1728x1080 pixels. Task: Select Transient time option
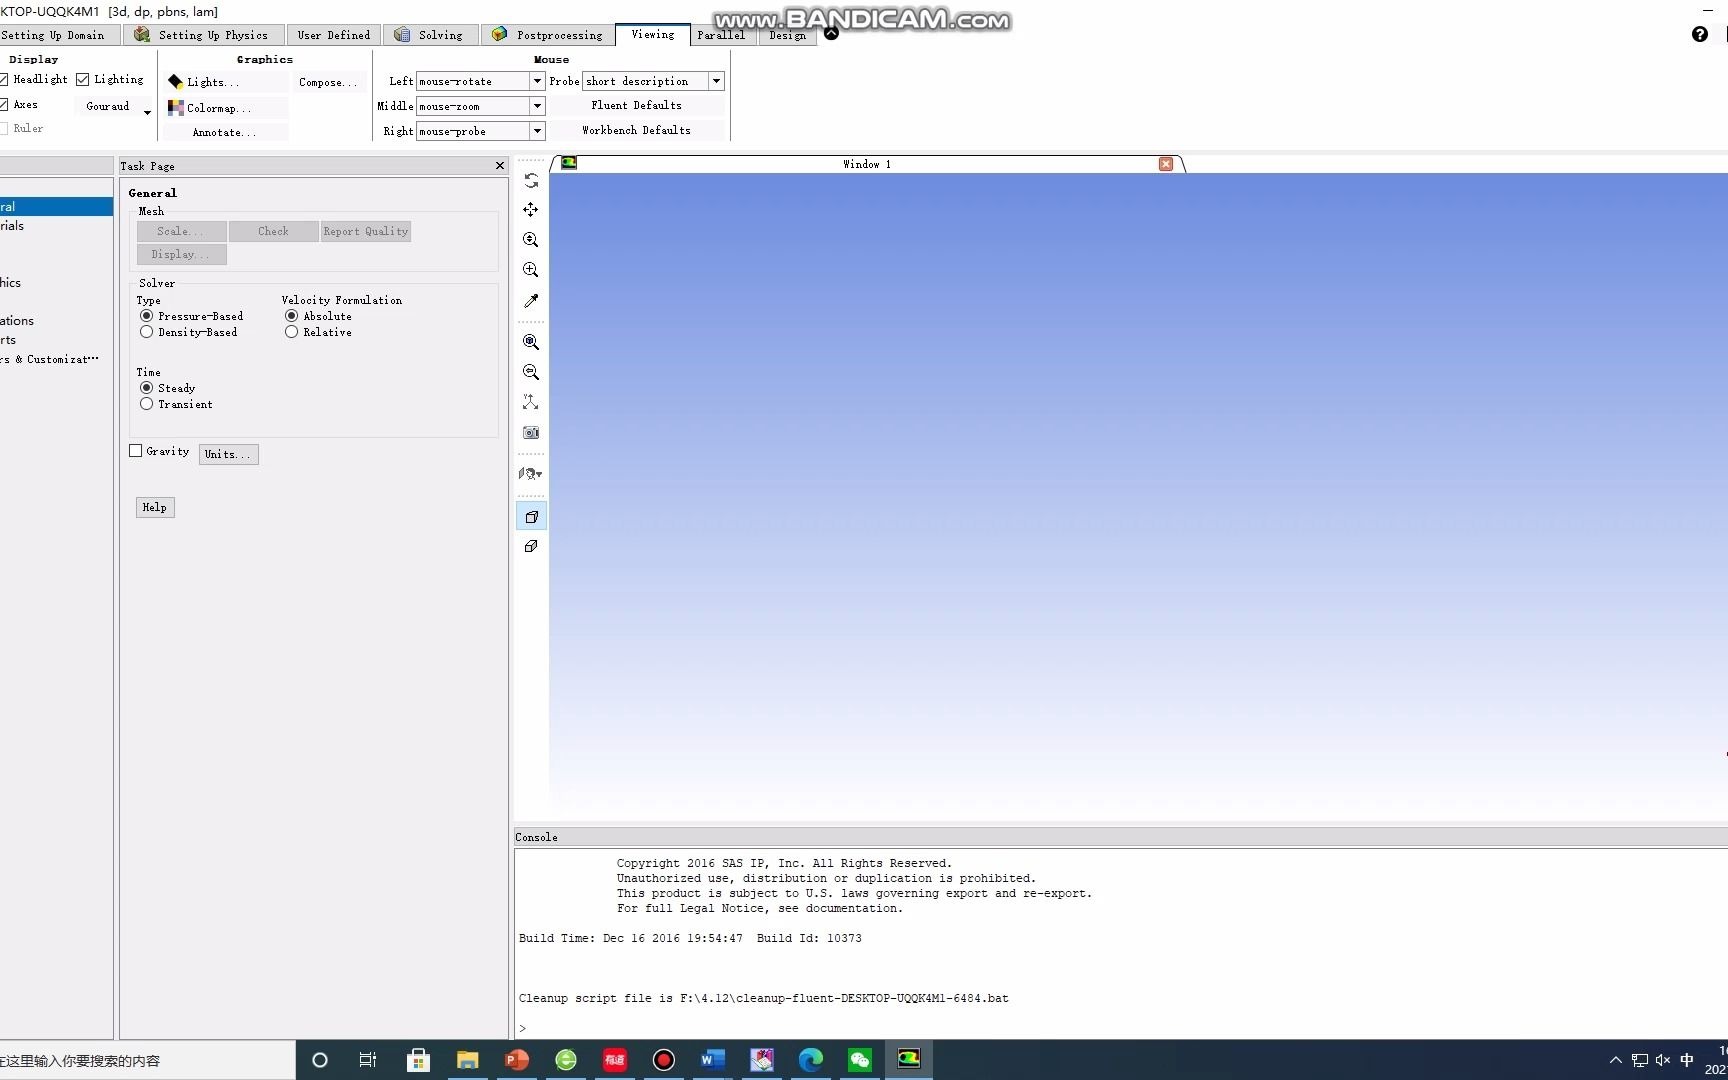pyautogui.click(x=147, y=404)
